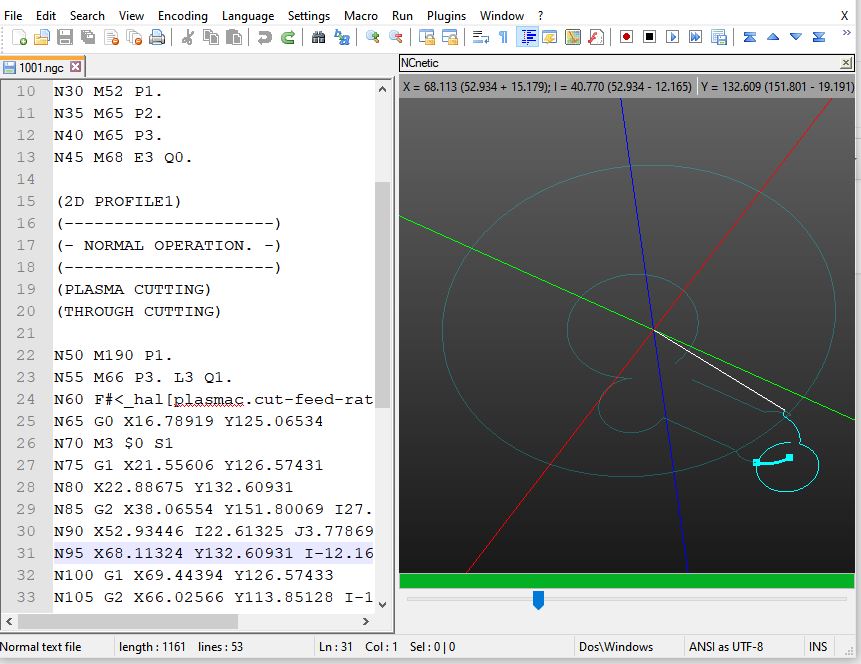Click the Copy toolbar icon
The height and width of the screenshot is (664, 861).
coord(211,37)
